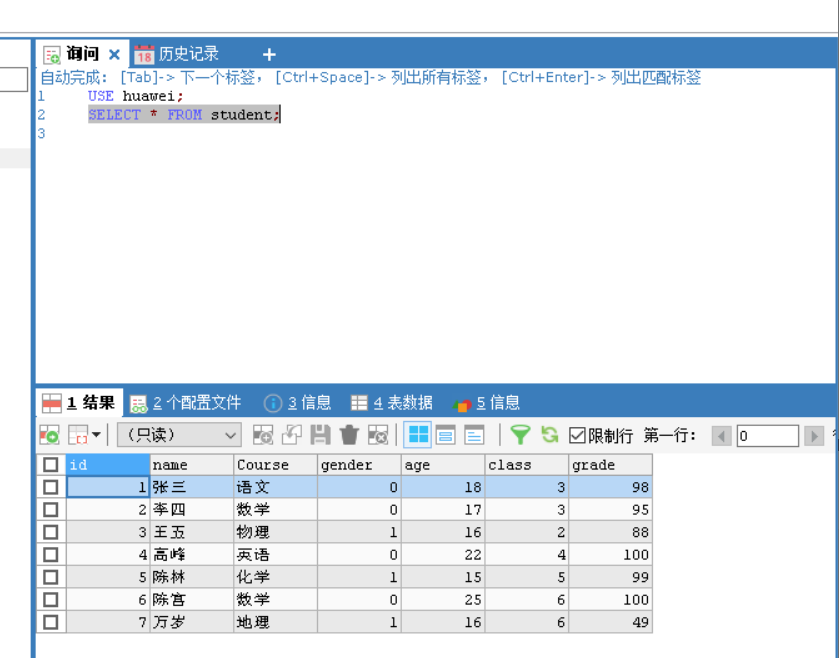Open the 4 表数据 table data tab

[392, 403]
